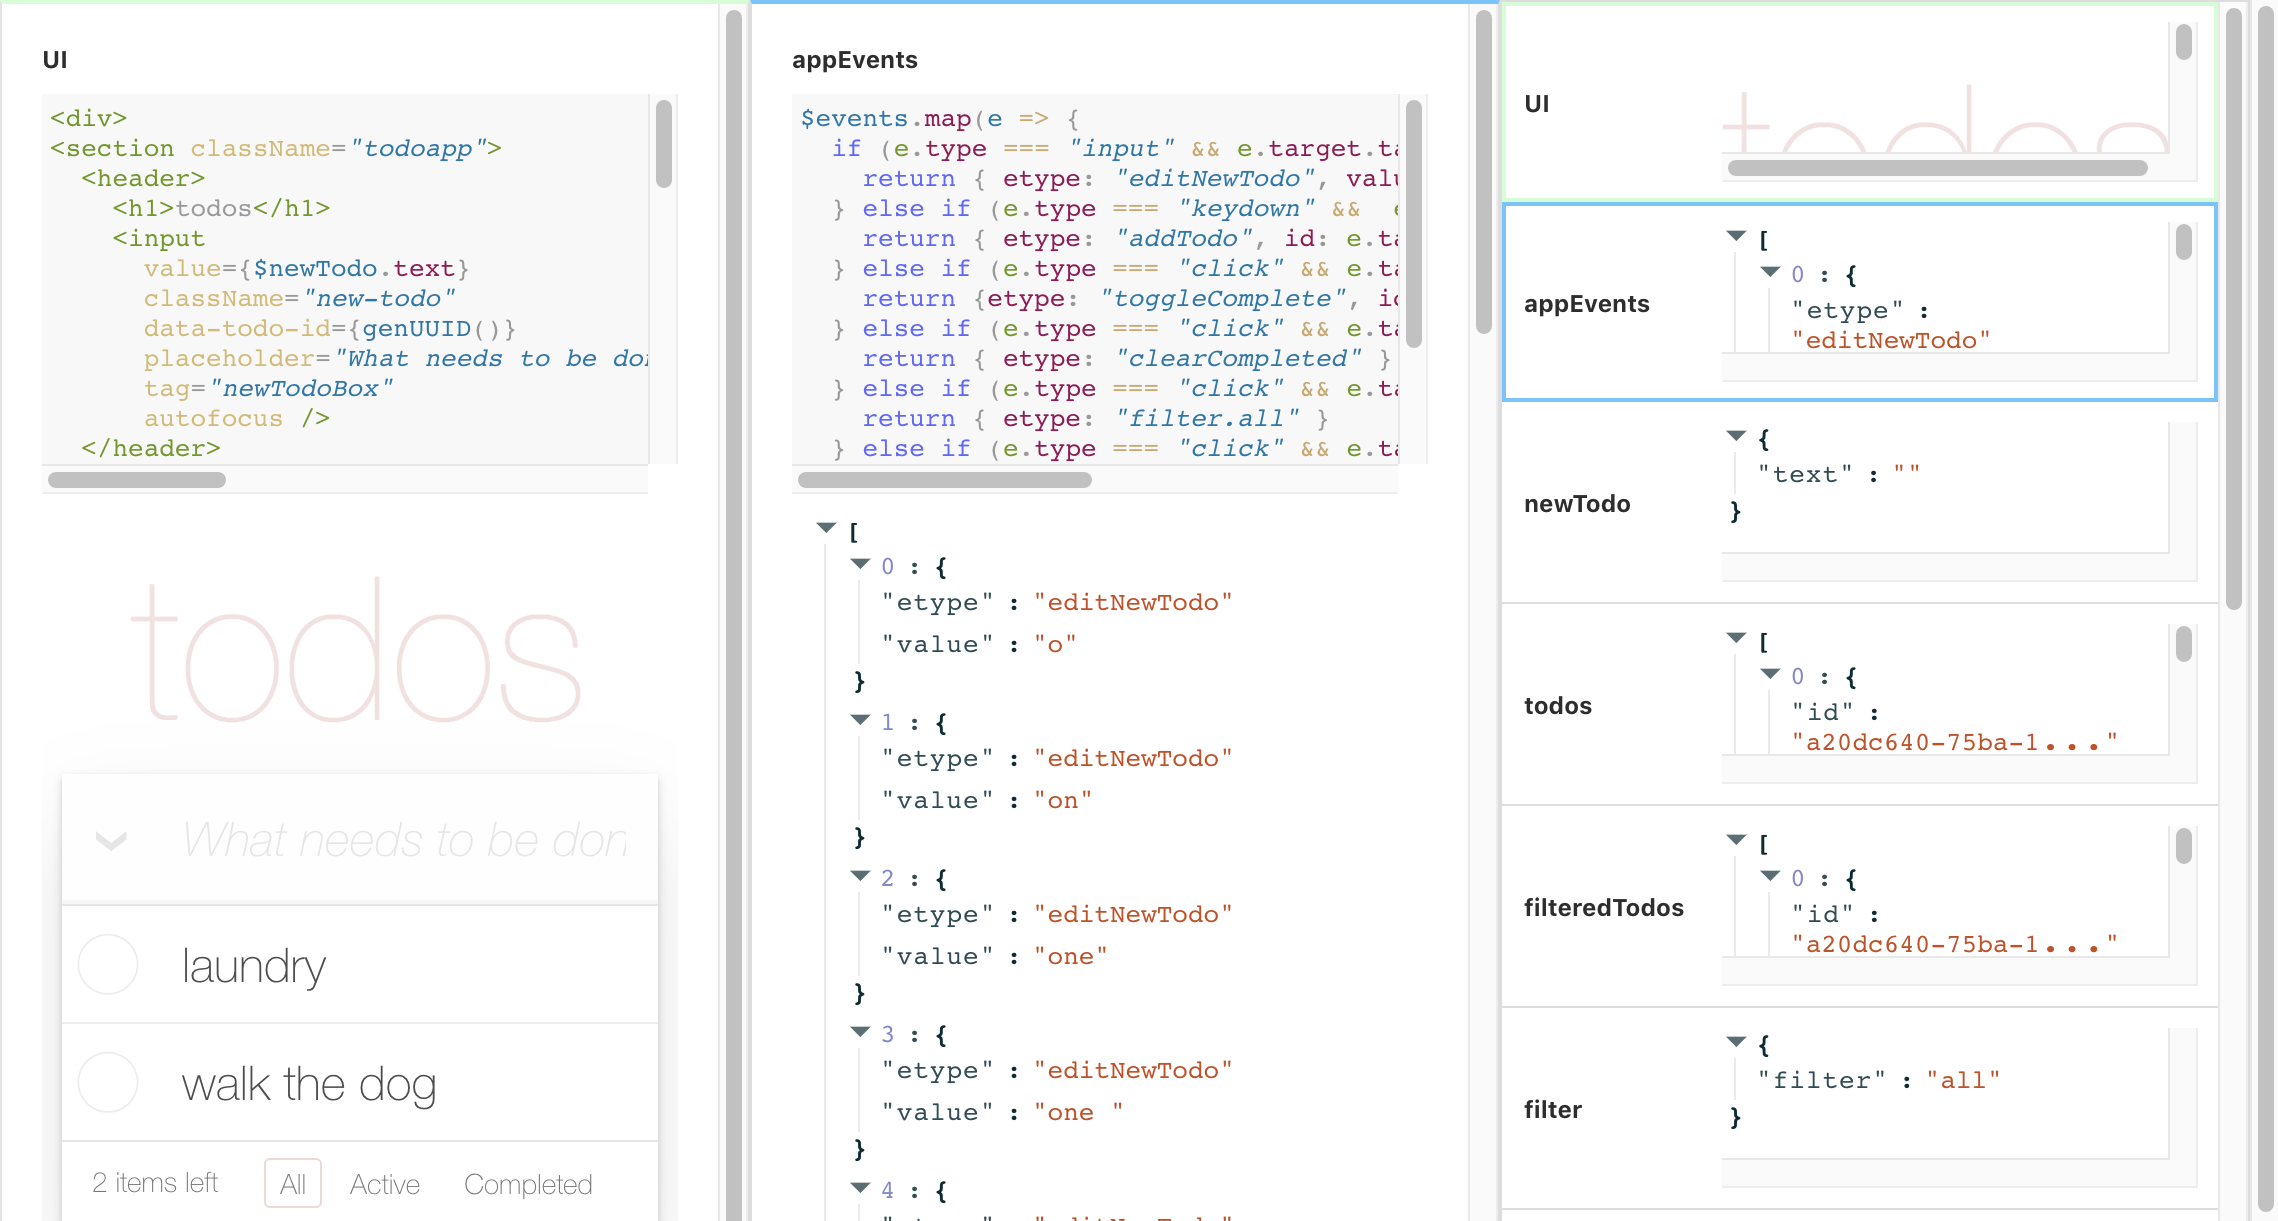2278x1221 pixels.
Task: Select the Completed filter
Action: (x=528, y=1184)
